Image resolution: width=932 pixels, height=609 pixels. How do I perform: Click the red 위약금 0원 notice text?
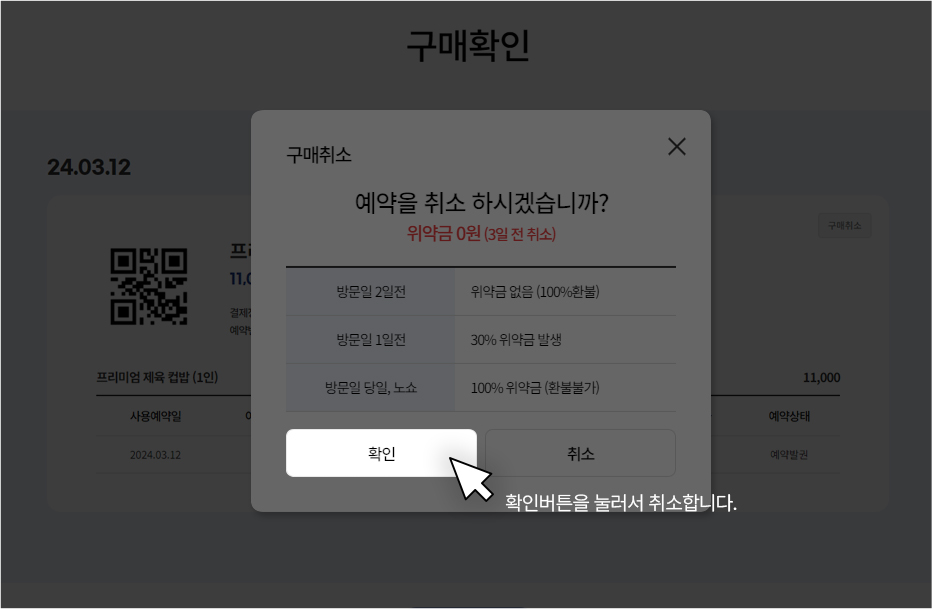(481, 231)
